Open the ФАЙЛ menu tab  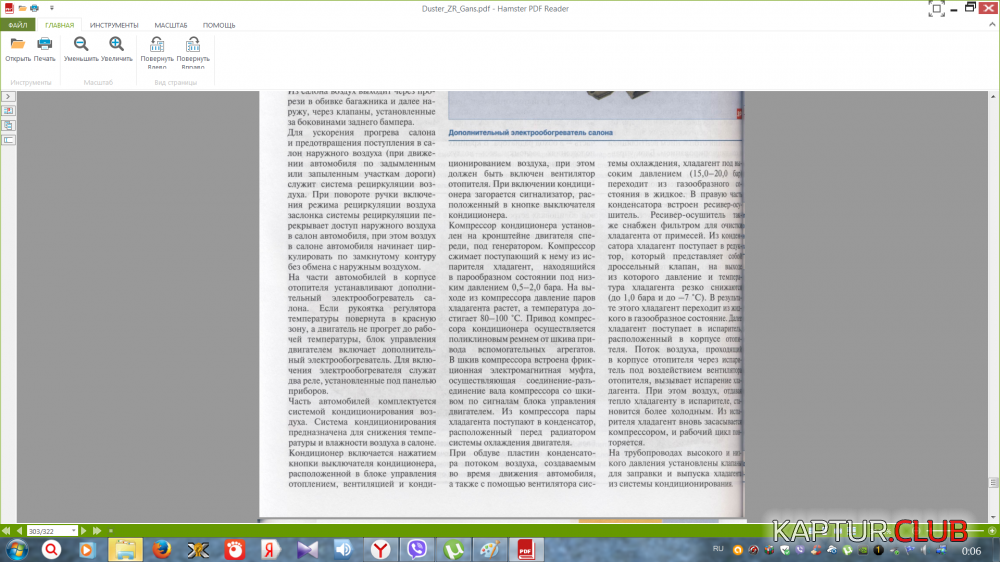[x=17, y=24]
